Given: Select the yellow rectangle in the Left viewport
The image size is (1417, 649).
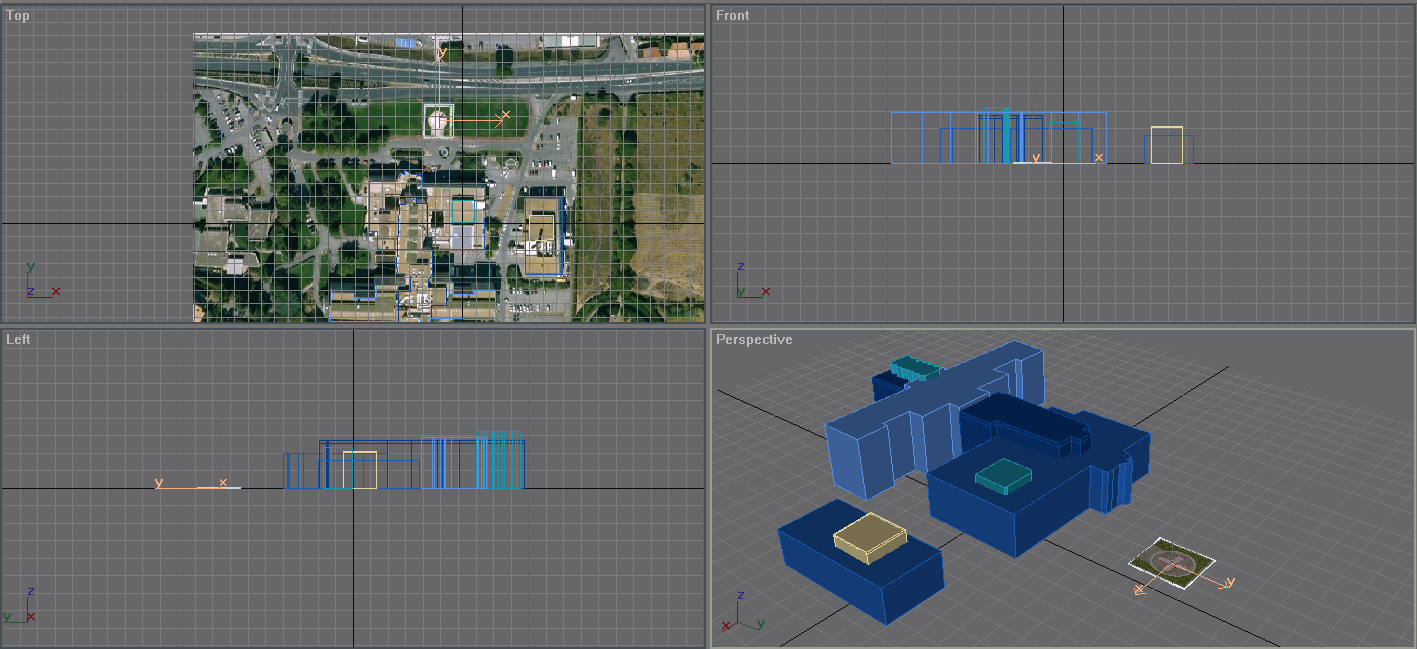Looking at the screenshot, I should [x=360, y=470].
